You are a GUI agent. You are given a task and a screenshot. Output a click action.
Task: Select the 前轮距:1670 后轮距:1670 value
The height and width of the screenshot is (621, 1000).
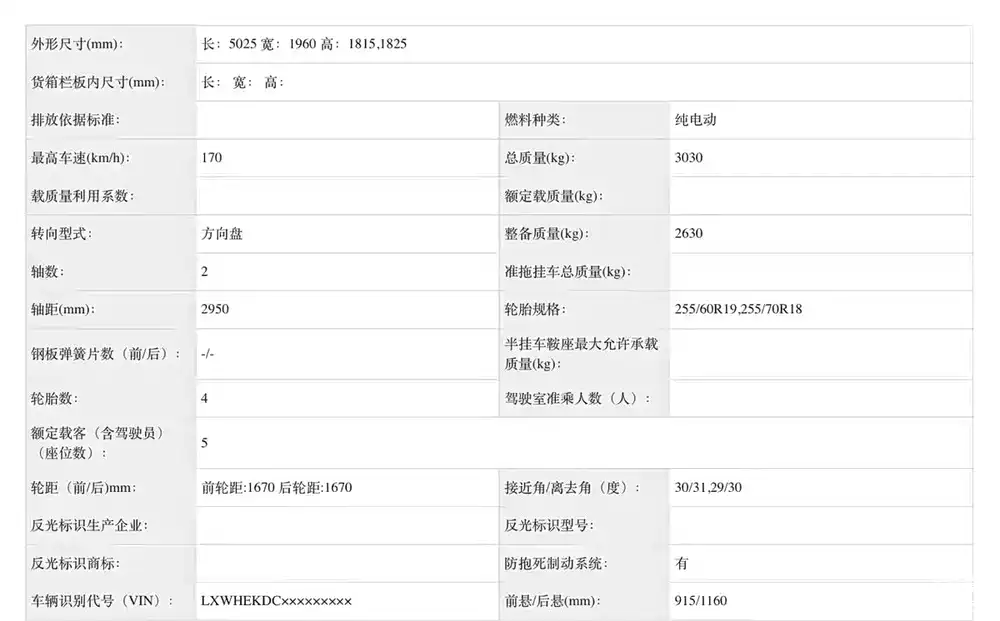coord(276,488)
